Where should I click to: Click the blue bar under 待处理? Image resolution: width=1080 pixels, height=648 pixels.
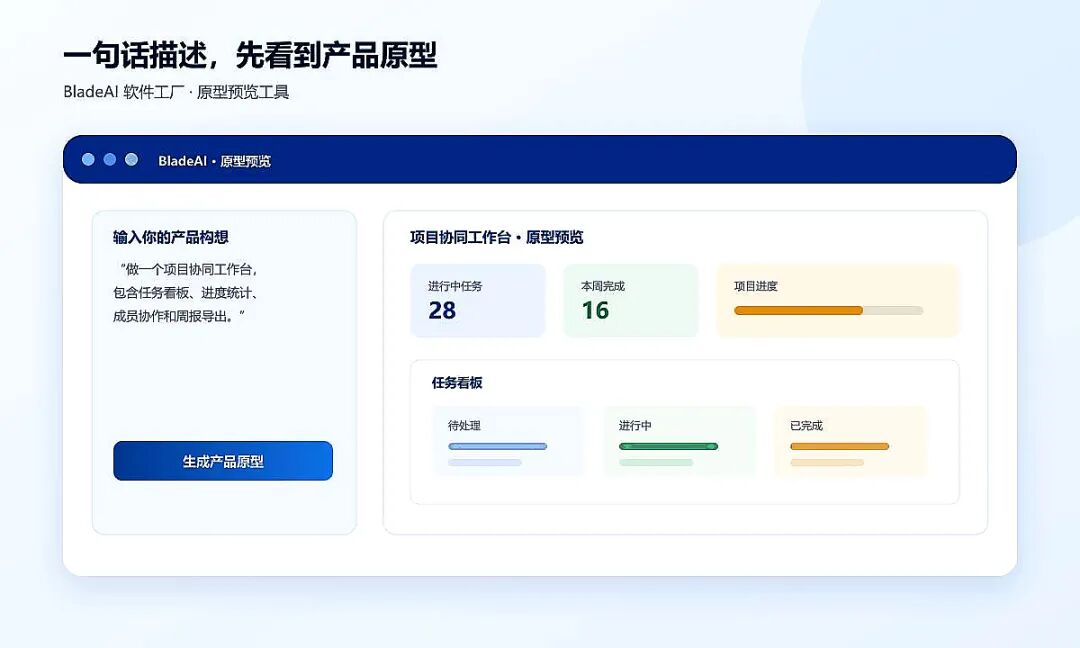pyautogui.click(x=497, y=446)
